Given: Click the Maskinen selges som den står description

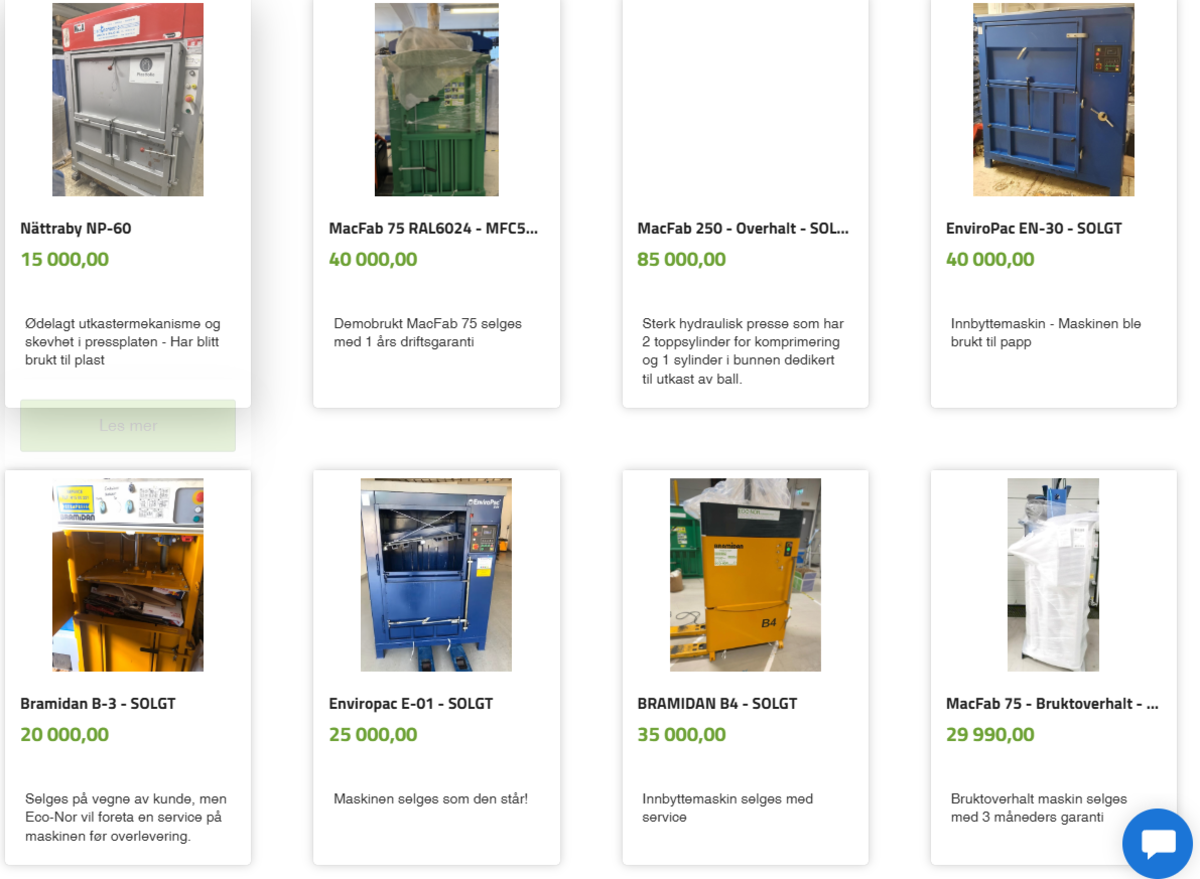Looking at the screenshot, I should coord(431,799).
